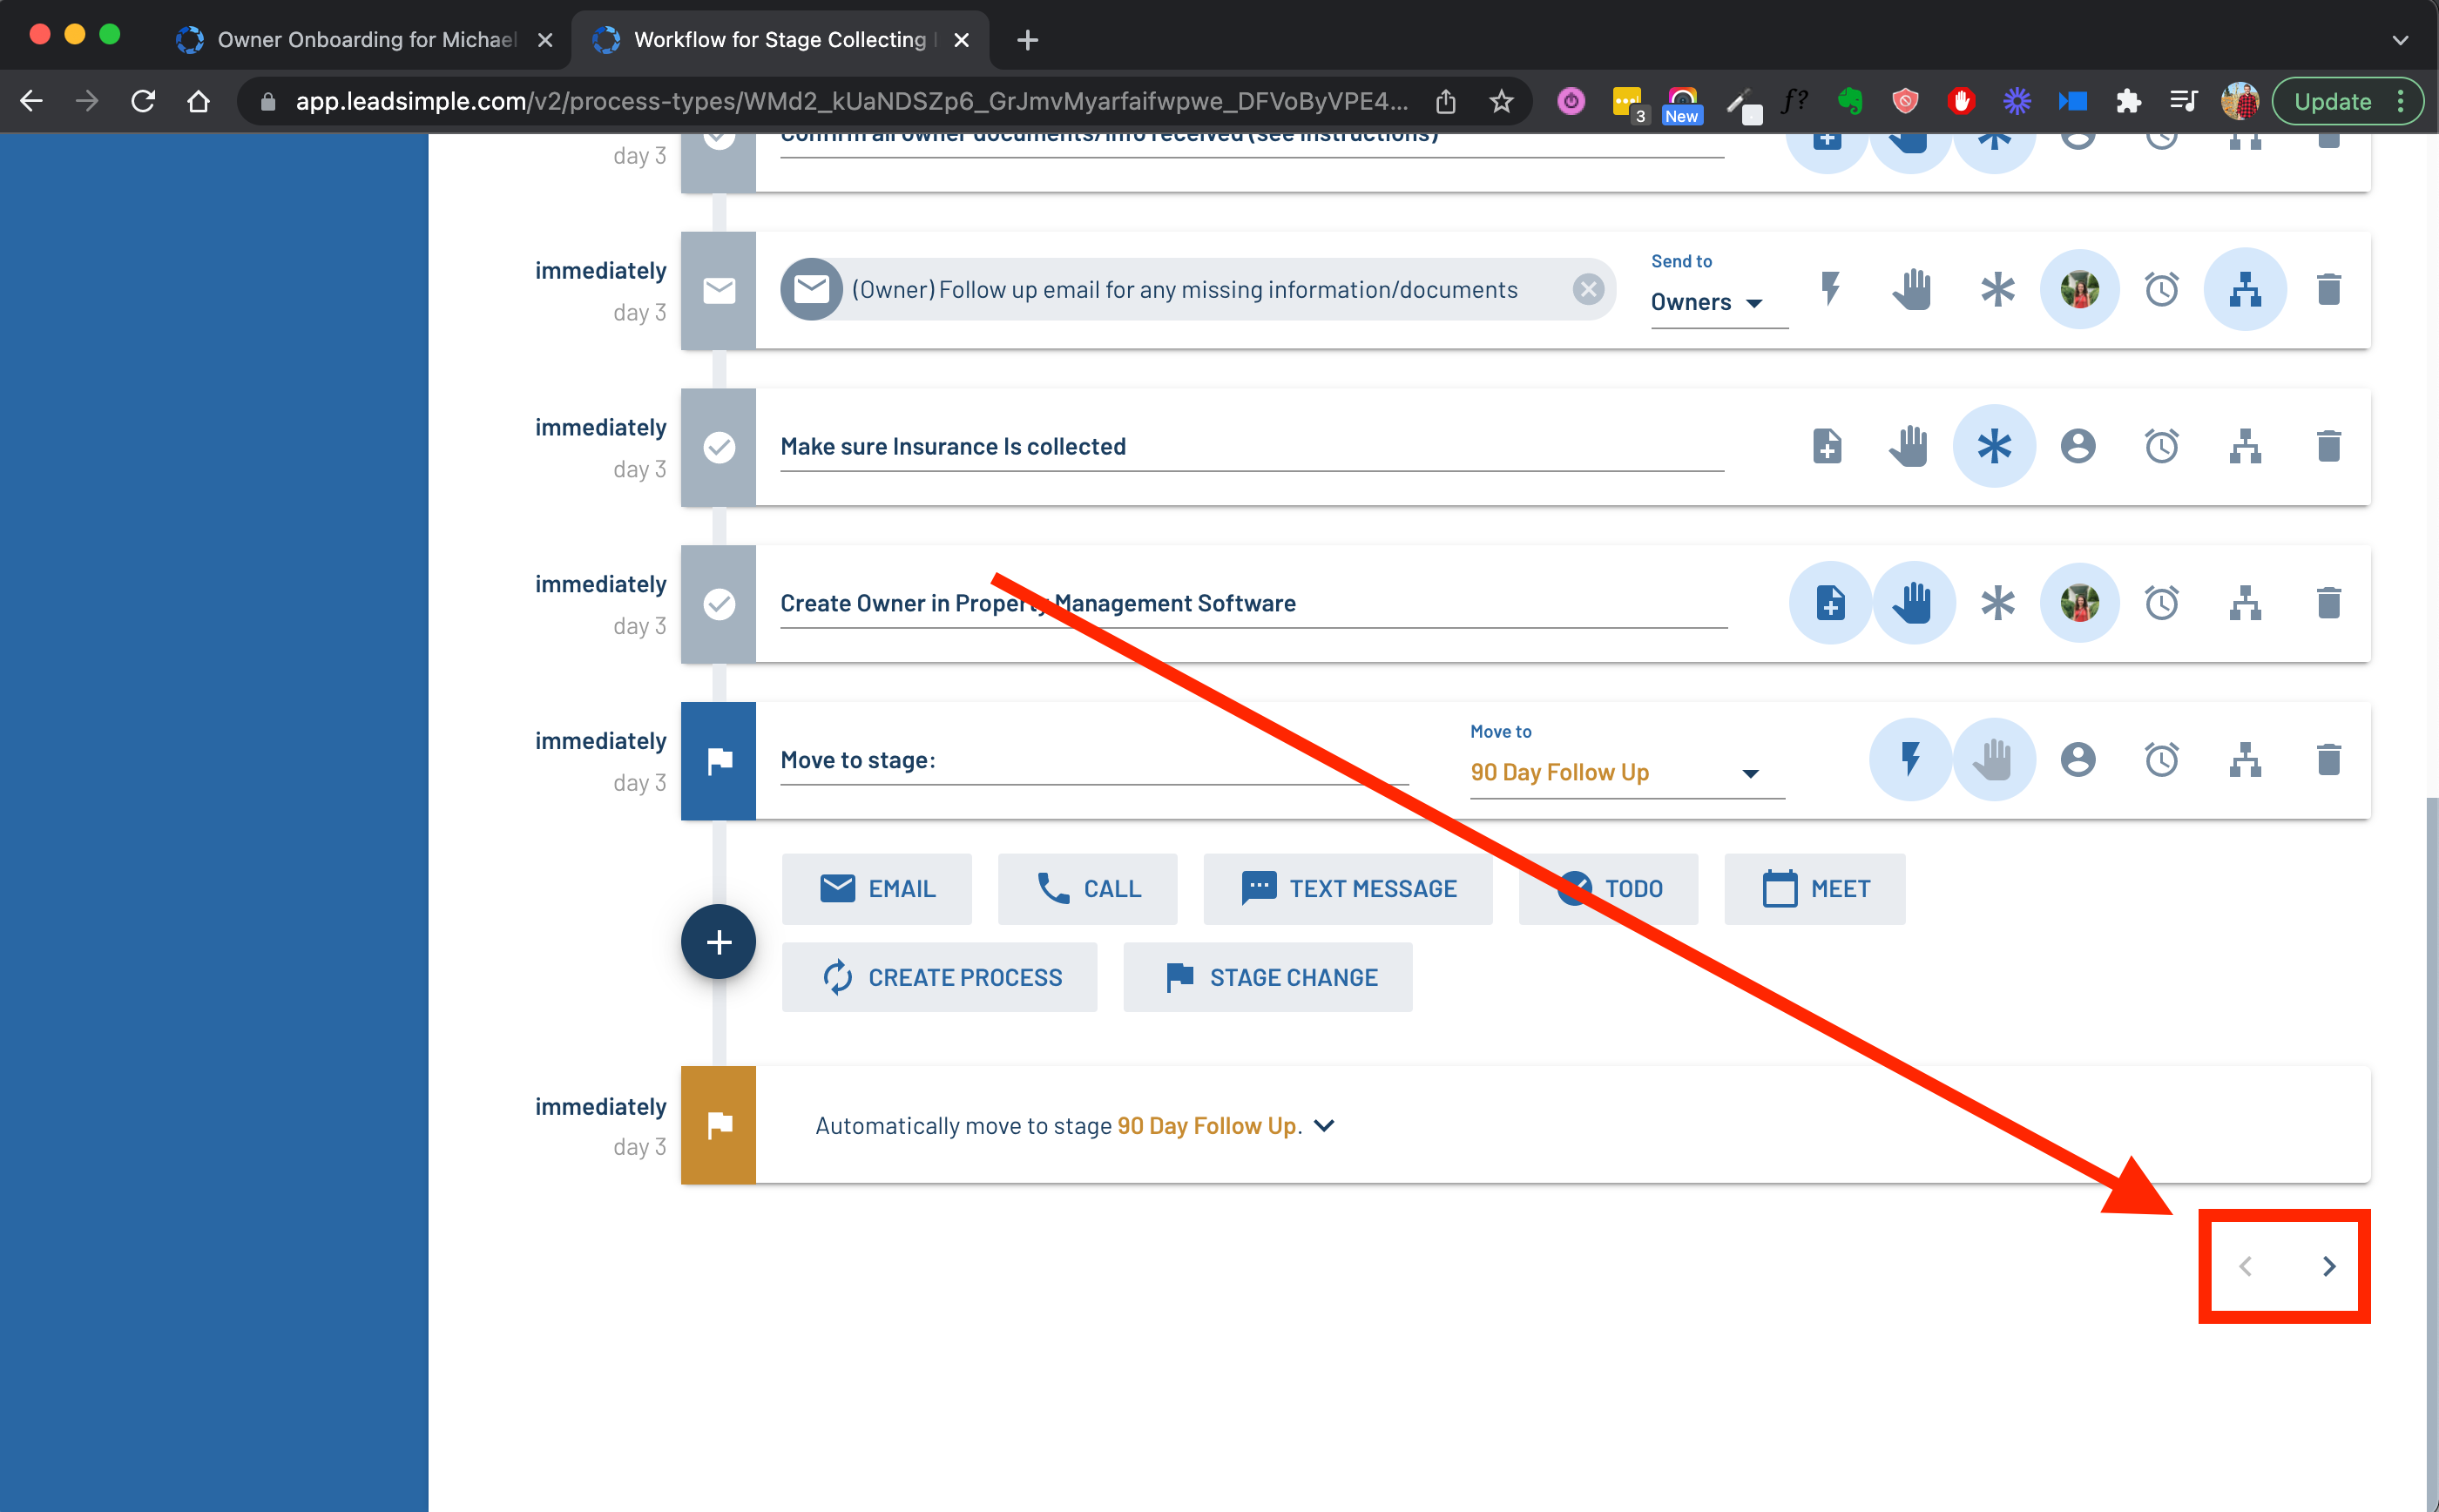Screen dimensions: 2439x1512
Task: Set clock timer on Move to stage row
Action: tap(2162, 759)
